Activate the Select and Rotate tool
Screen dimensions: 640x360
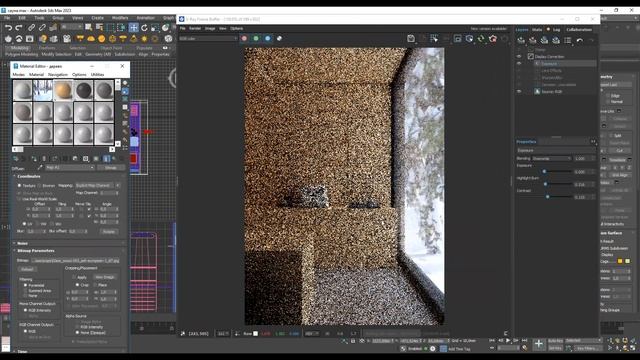pyautogui.click(x=144, y=28)
